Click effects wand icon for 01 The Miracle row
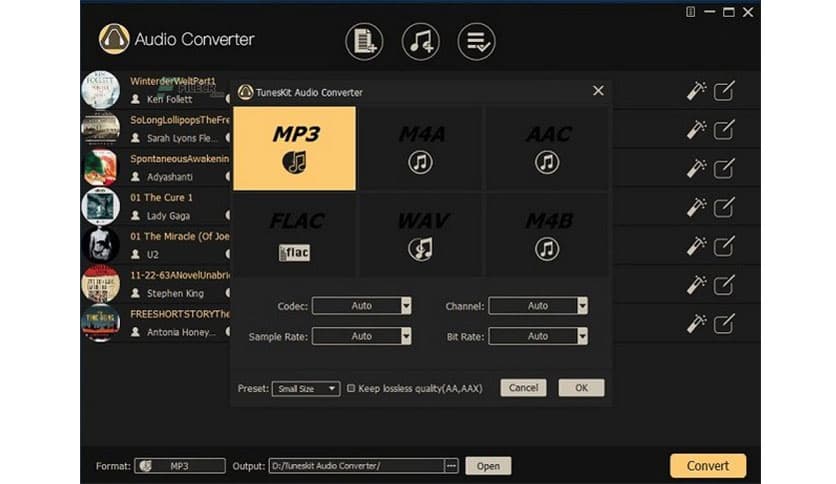This screenshot has height=484, width=836. pos(696,246)
